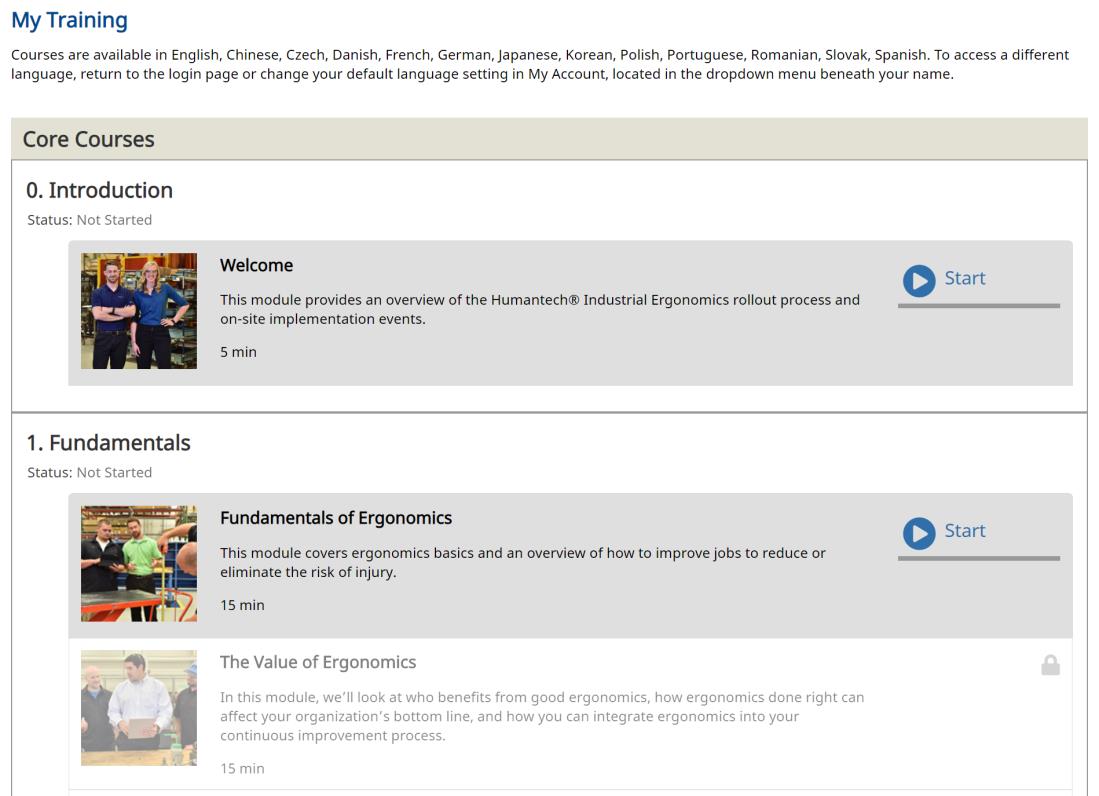Click the My Training page heading

[69, 20]
